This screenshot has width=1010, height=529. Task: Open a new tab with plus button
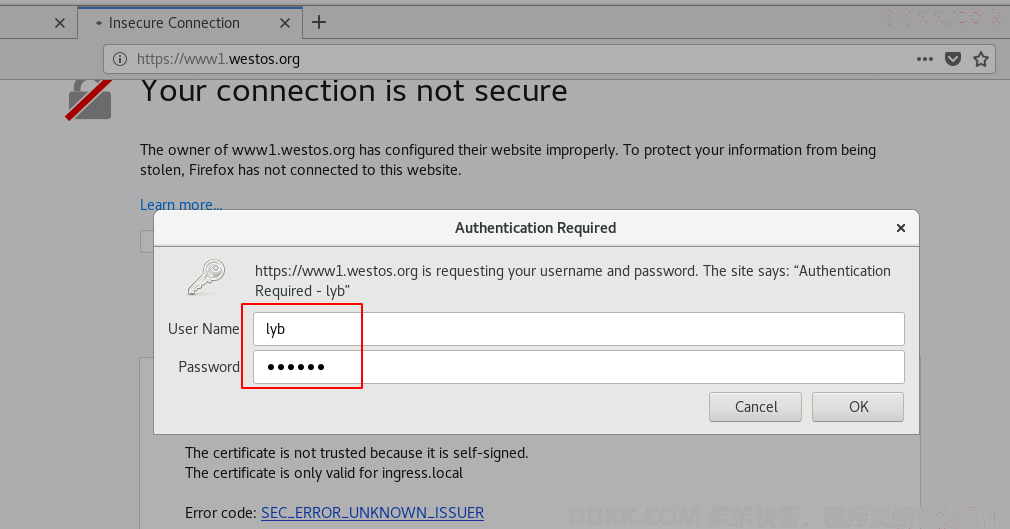pyautogui.click(x=319, y=23)
